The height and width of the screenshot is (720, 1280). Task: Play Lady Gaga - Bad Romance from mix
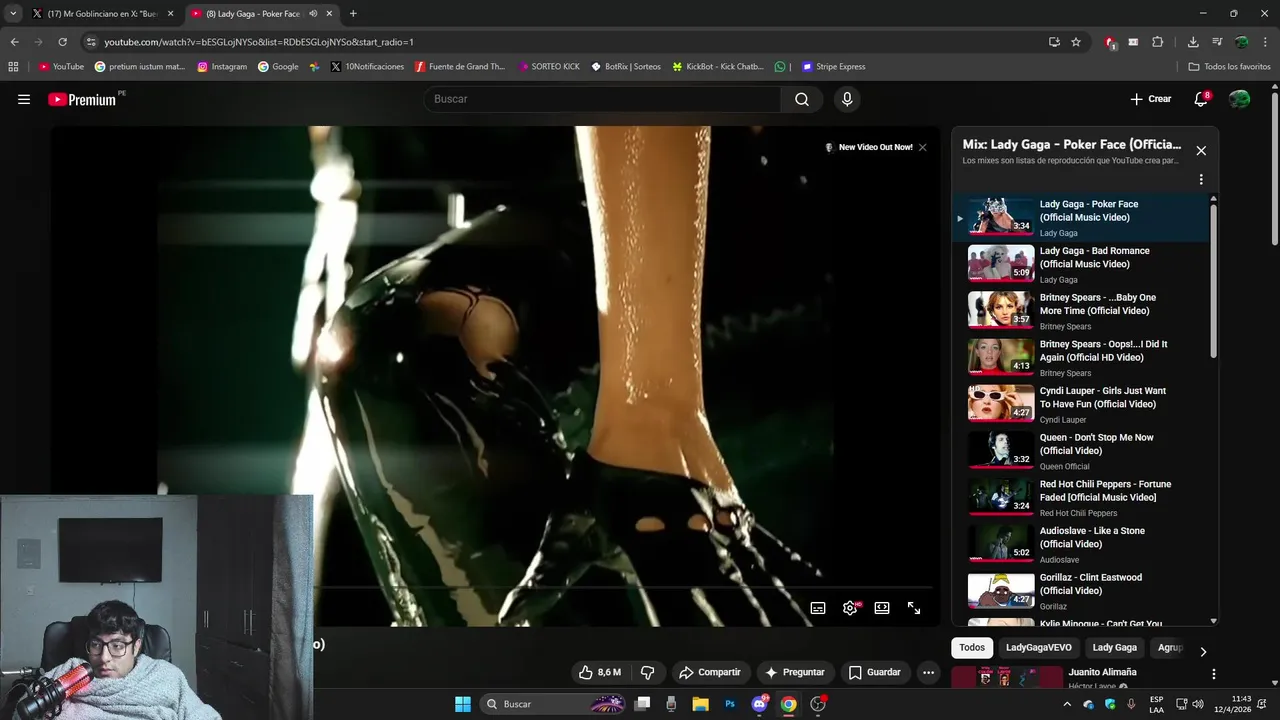click(x=1080, y=265)
